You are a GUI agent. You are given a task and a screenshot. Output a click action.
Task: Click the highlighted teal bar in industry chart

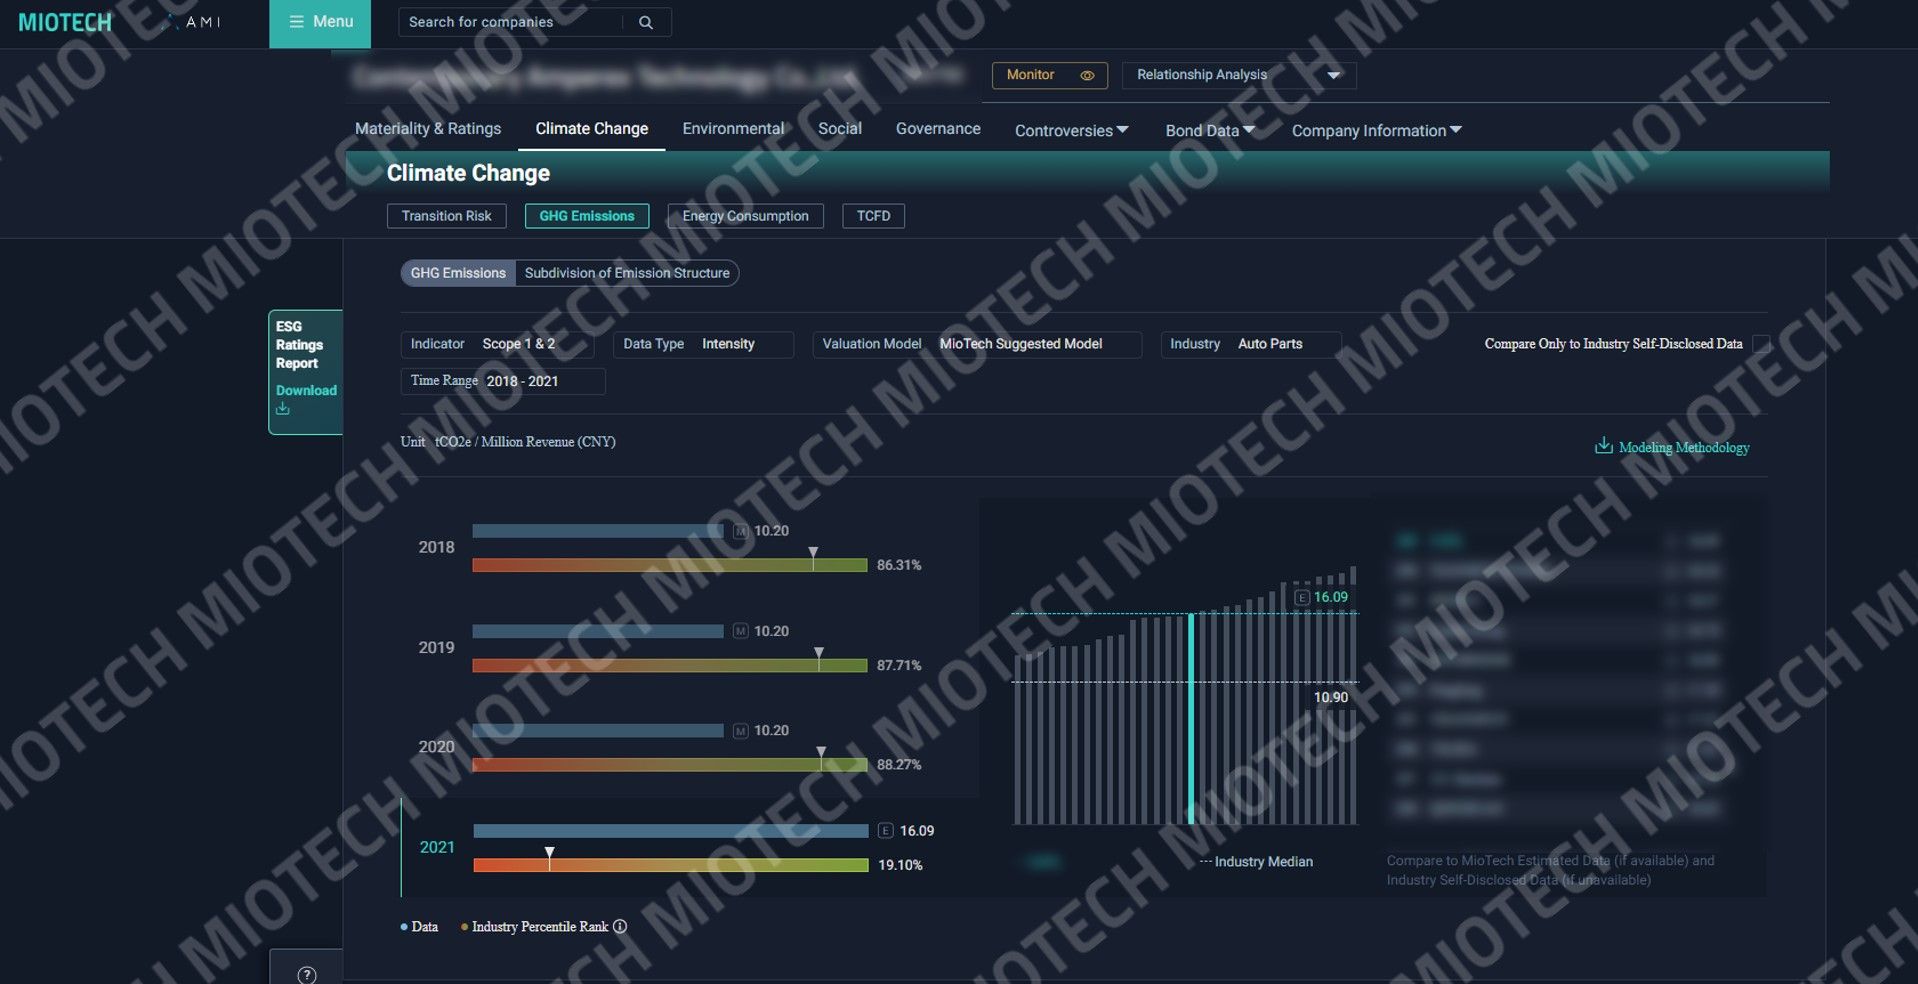click(1191, 719)
